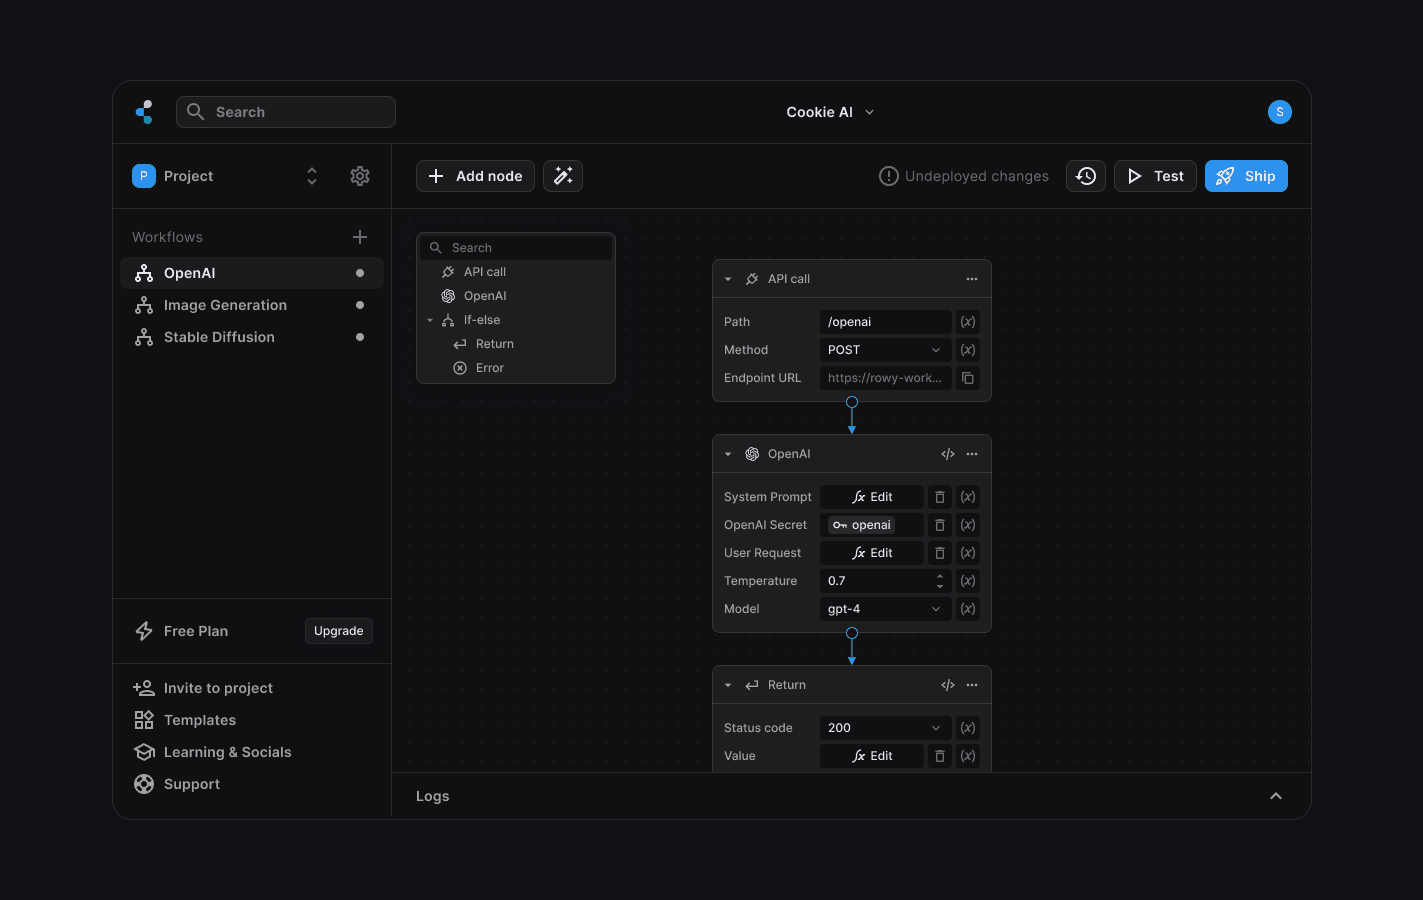Select the Image Generation workflow
Screen dimensions: 1423x900
[225, 305]
